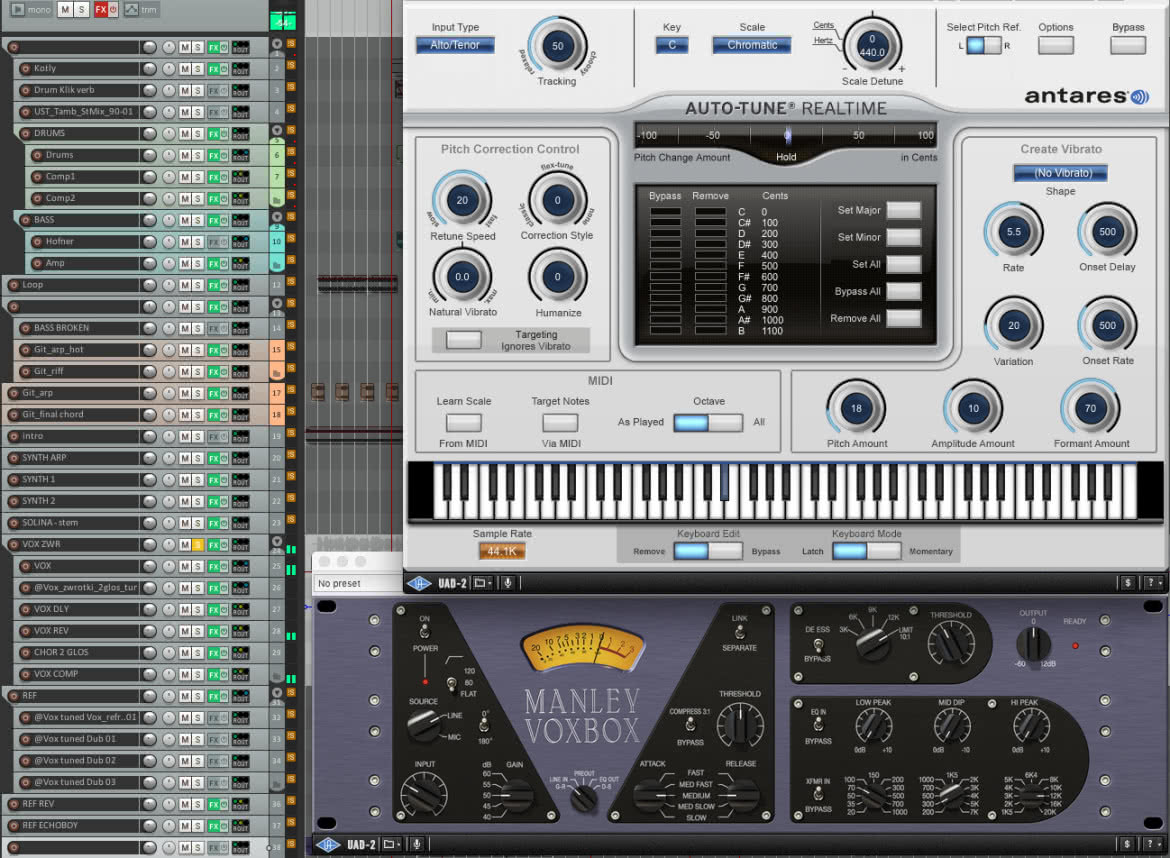Toggle the Voxbox phase 0/180 switch
Screen dimensions: 1170x858
click(484, 725)
